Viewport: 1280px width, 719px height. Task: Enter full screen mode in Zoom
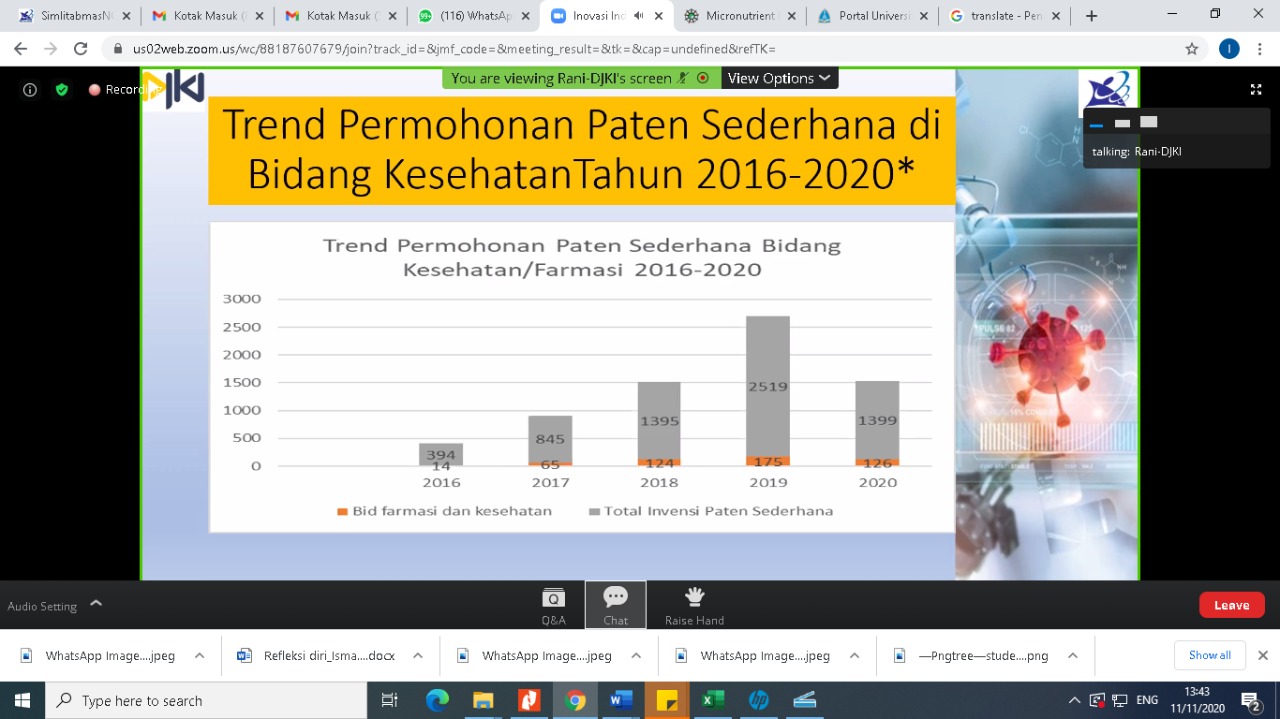[x=1256, y=90]
